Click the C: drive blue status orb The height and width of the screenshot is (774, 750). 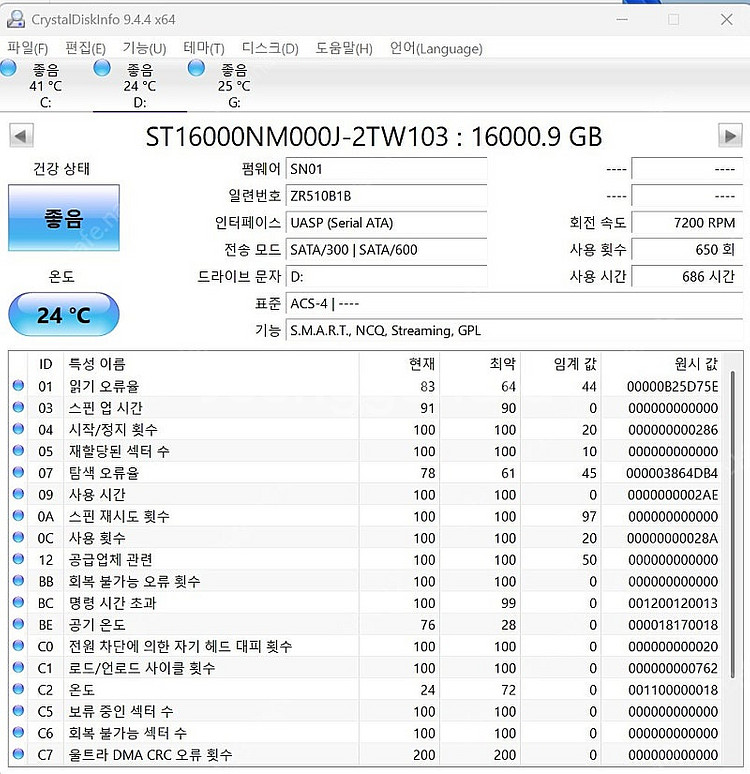click(x=8, y=68)
